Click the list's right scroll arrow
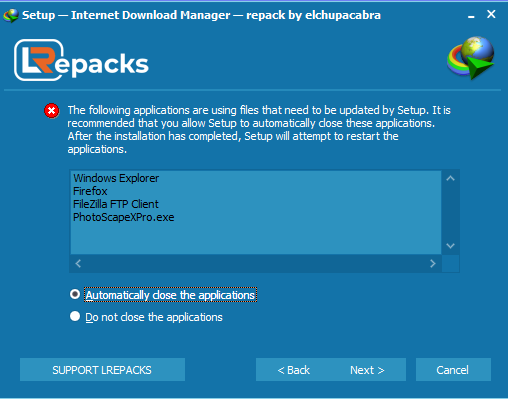Viewport: 508px width, 399px height. tap(433, 264)
